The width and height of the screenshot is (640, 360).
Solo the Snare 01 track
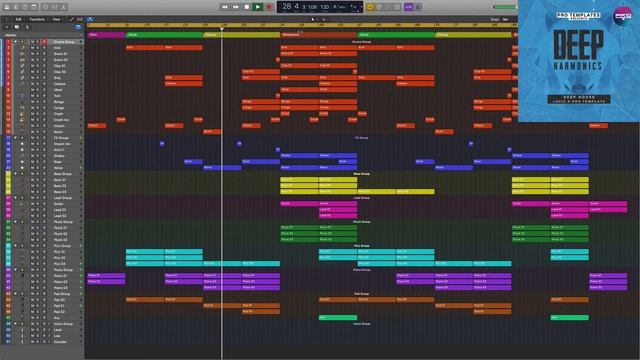click(x=38, y=53)
